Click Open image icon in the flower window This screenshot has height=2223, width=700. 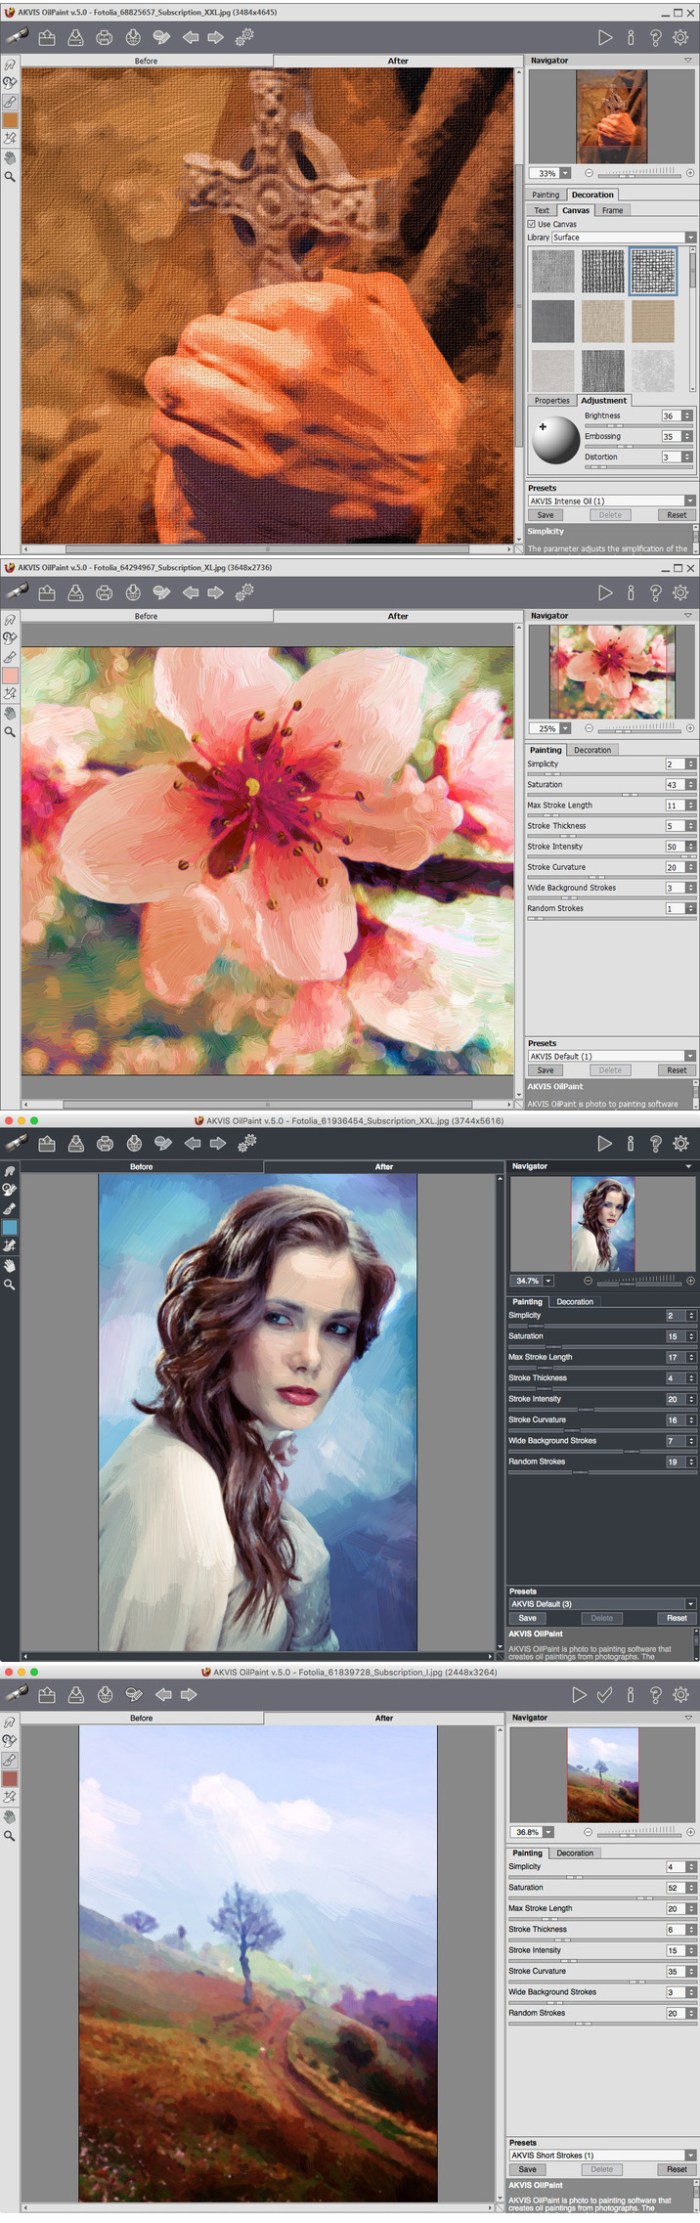click(46, 593)
